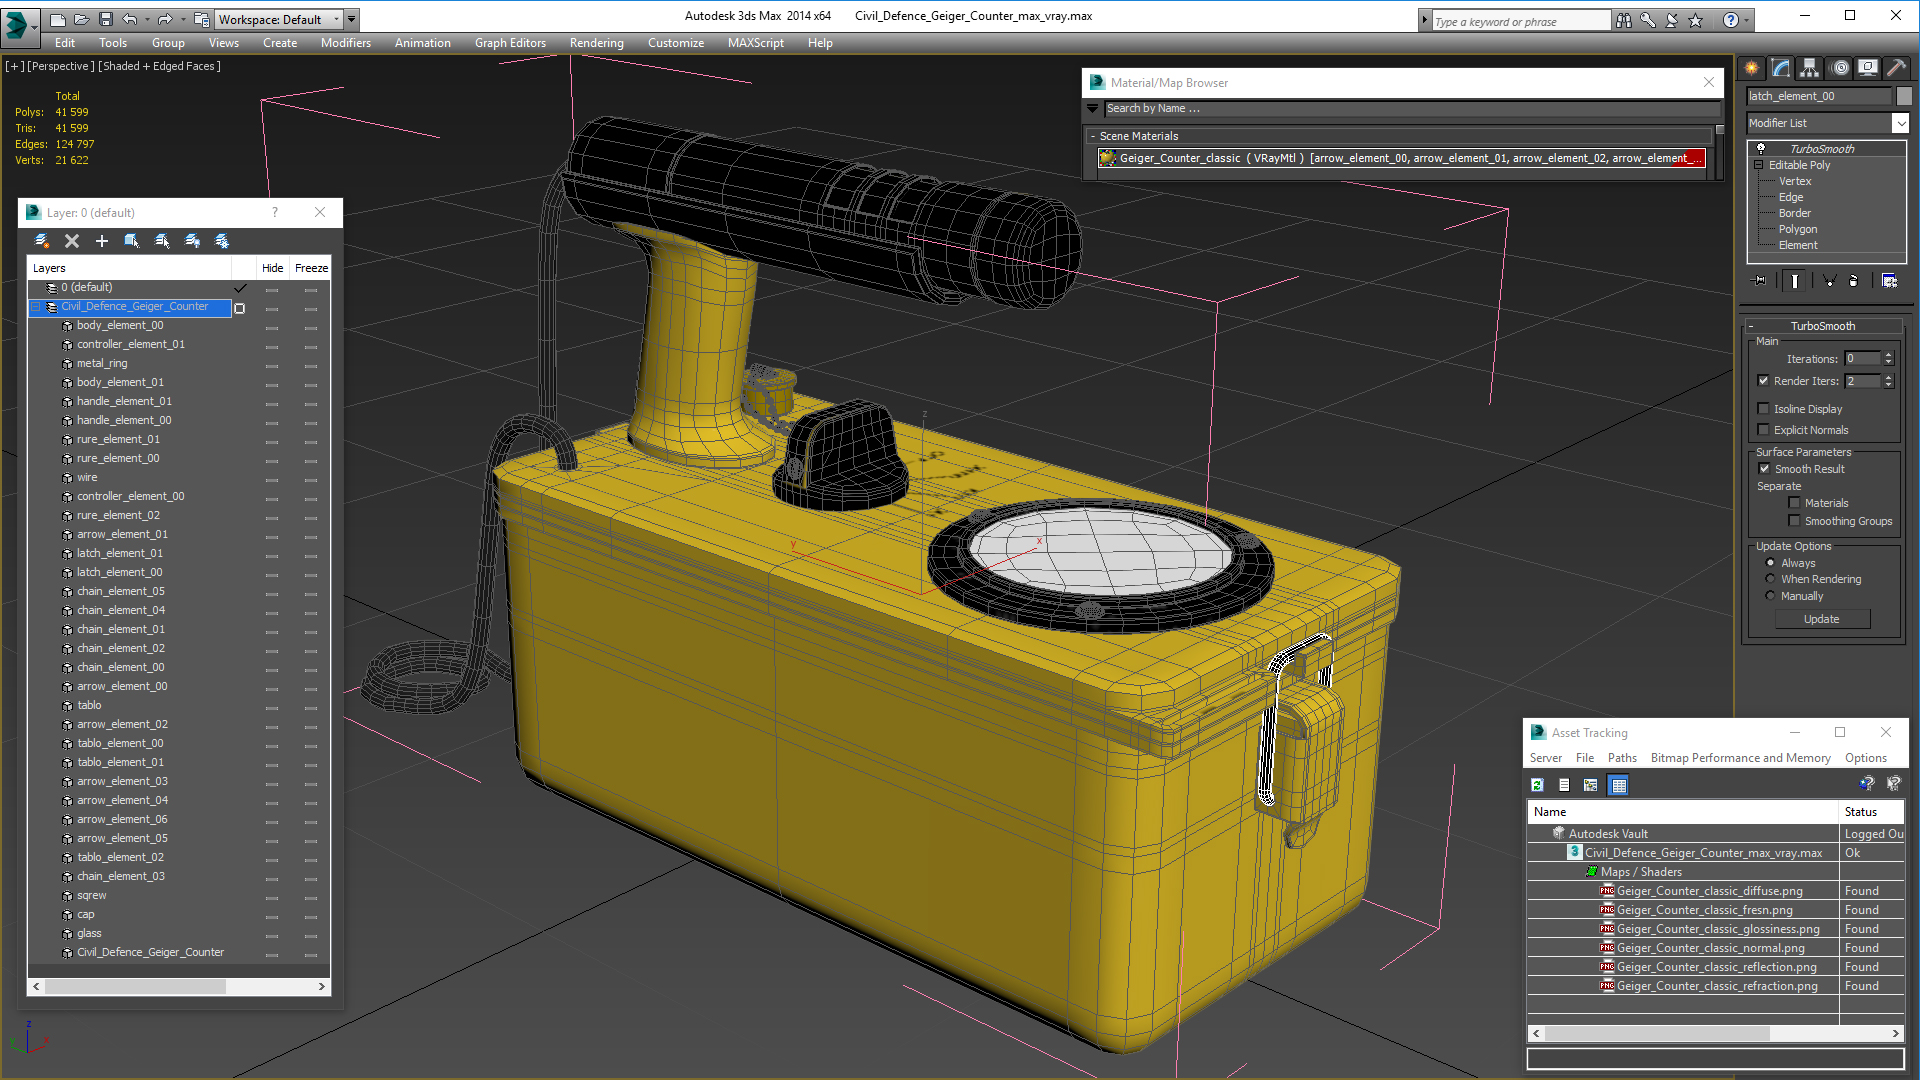
Task: Toggle the Smooth Result checkbox
Action: pyautogui.click(x=1765, y=468)
